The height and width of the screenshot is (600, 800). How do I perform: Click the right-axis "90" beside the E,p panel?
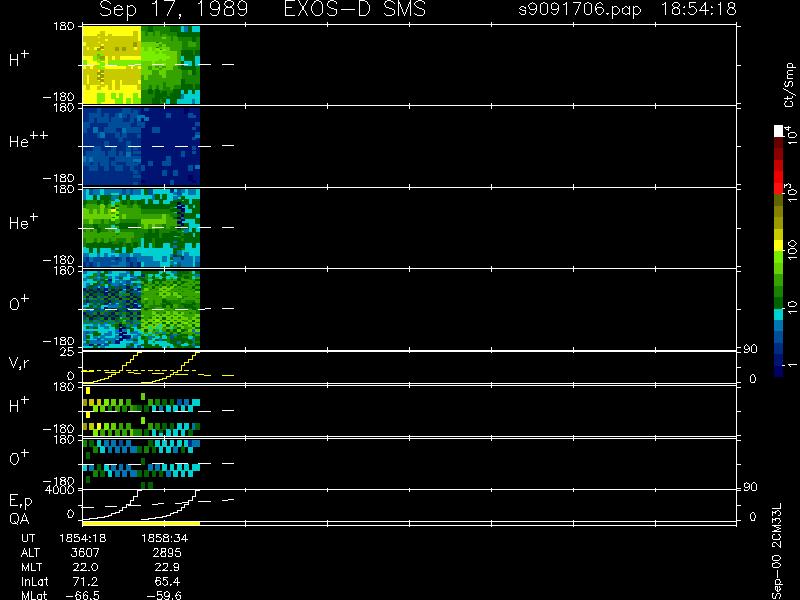750,487
